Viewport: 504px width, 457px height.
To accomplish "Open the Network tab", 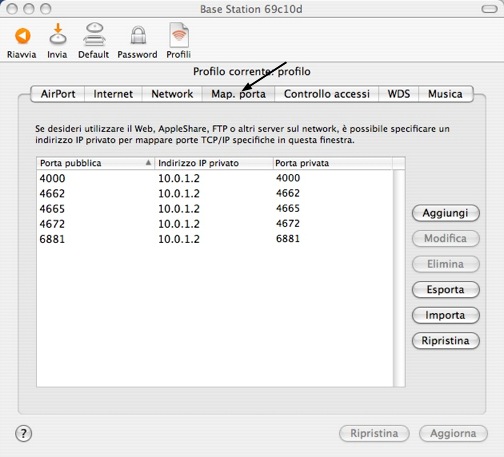I will pos(172,94).
